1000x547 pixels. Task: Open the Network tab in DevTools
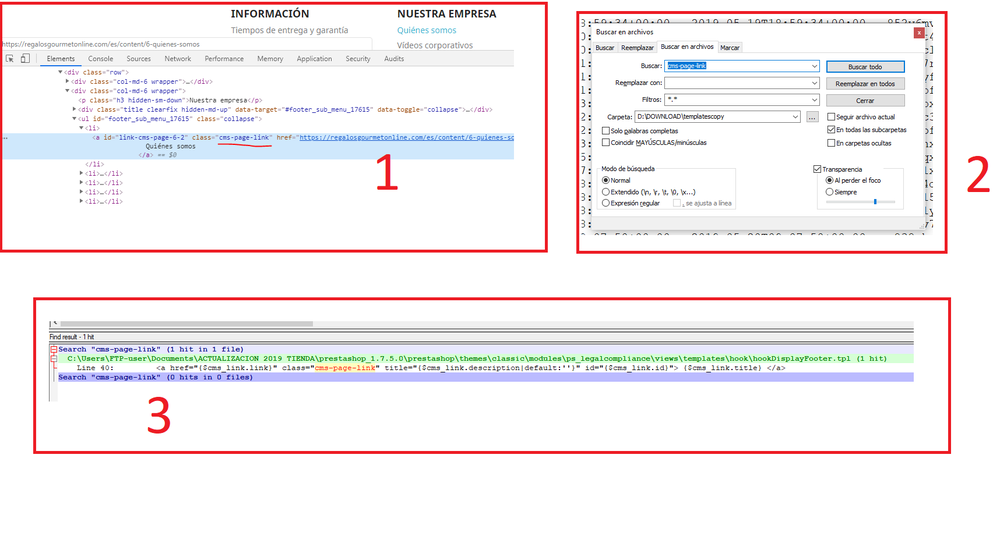pos(177,59)
